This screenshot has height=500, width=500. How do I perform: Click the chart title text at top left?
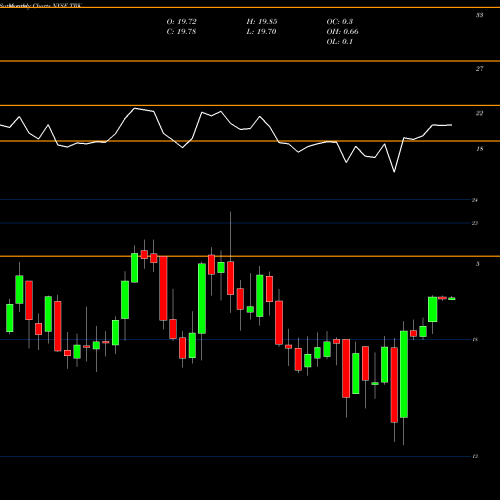coord(41,6)
